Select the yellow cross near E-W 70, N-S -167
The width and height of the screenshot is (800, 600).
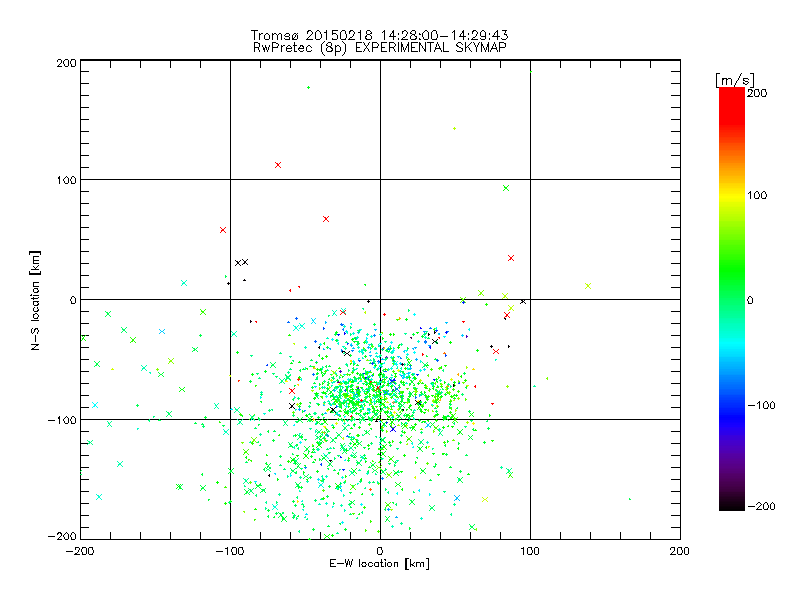pos(485,499)
